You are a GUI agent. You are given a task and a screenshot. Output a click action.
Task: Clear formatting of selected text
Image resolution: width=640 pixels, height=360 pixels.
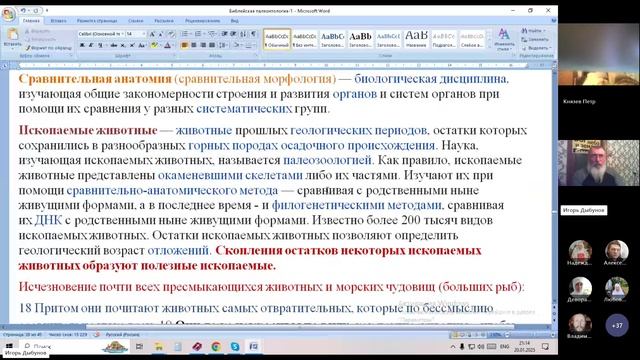coord(171,34)
